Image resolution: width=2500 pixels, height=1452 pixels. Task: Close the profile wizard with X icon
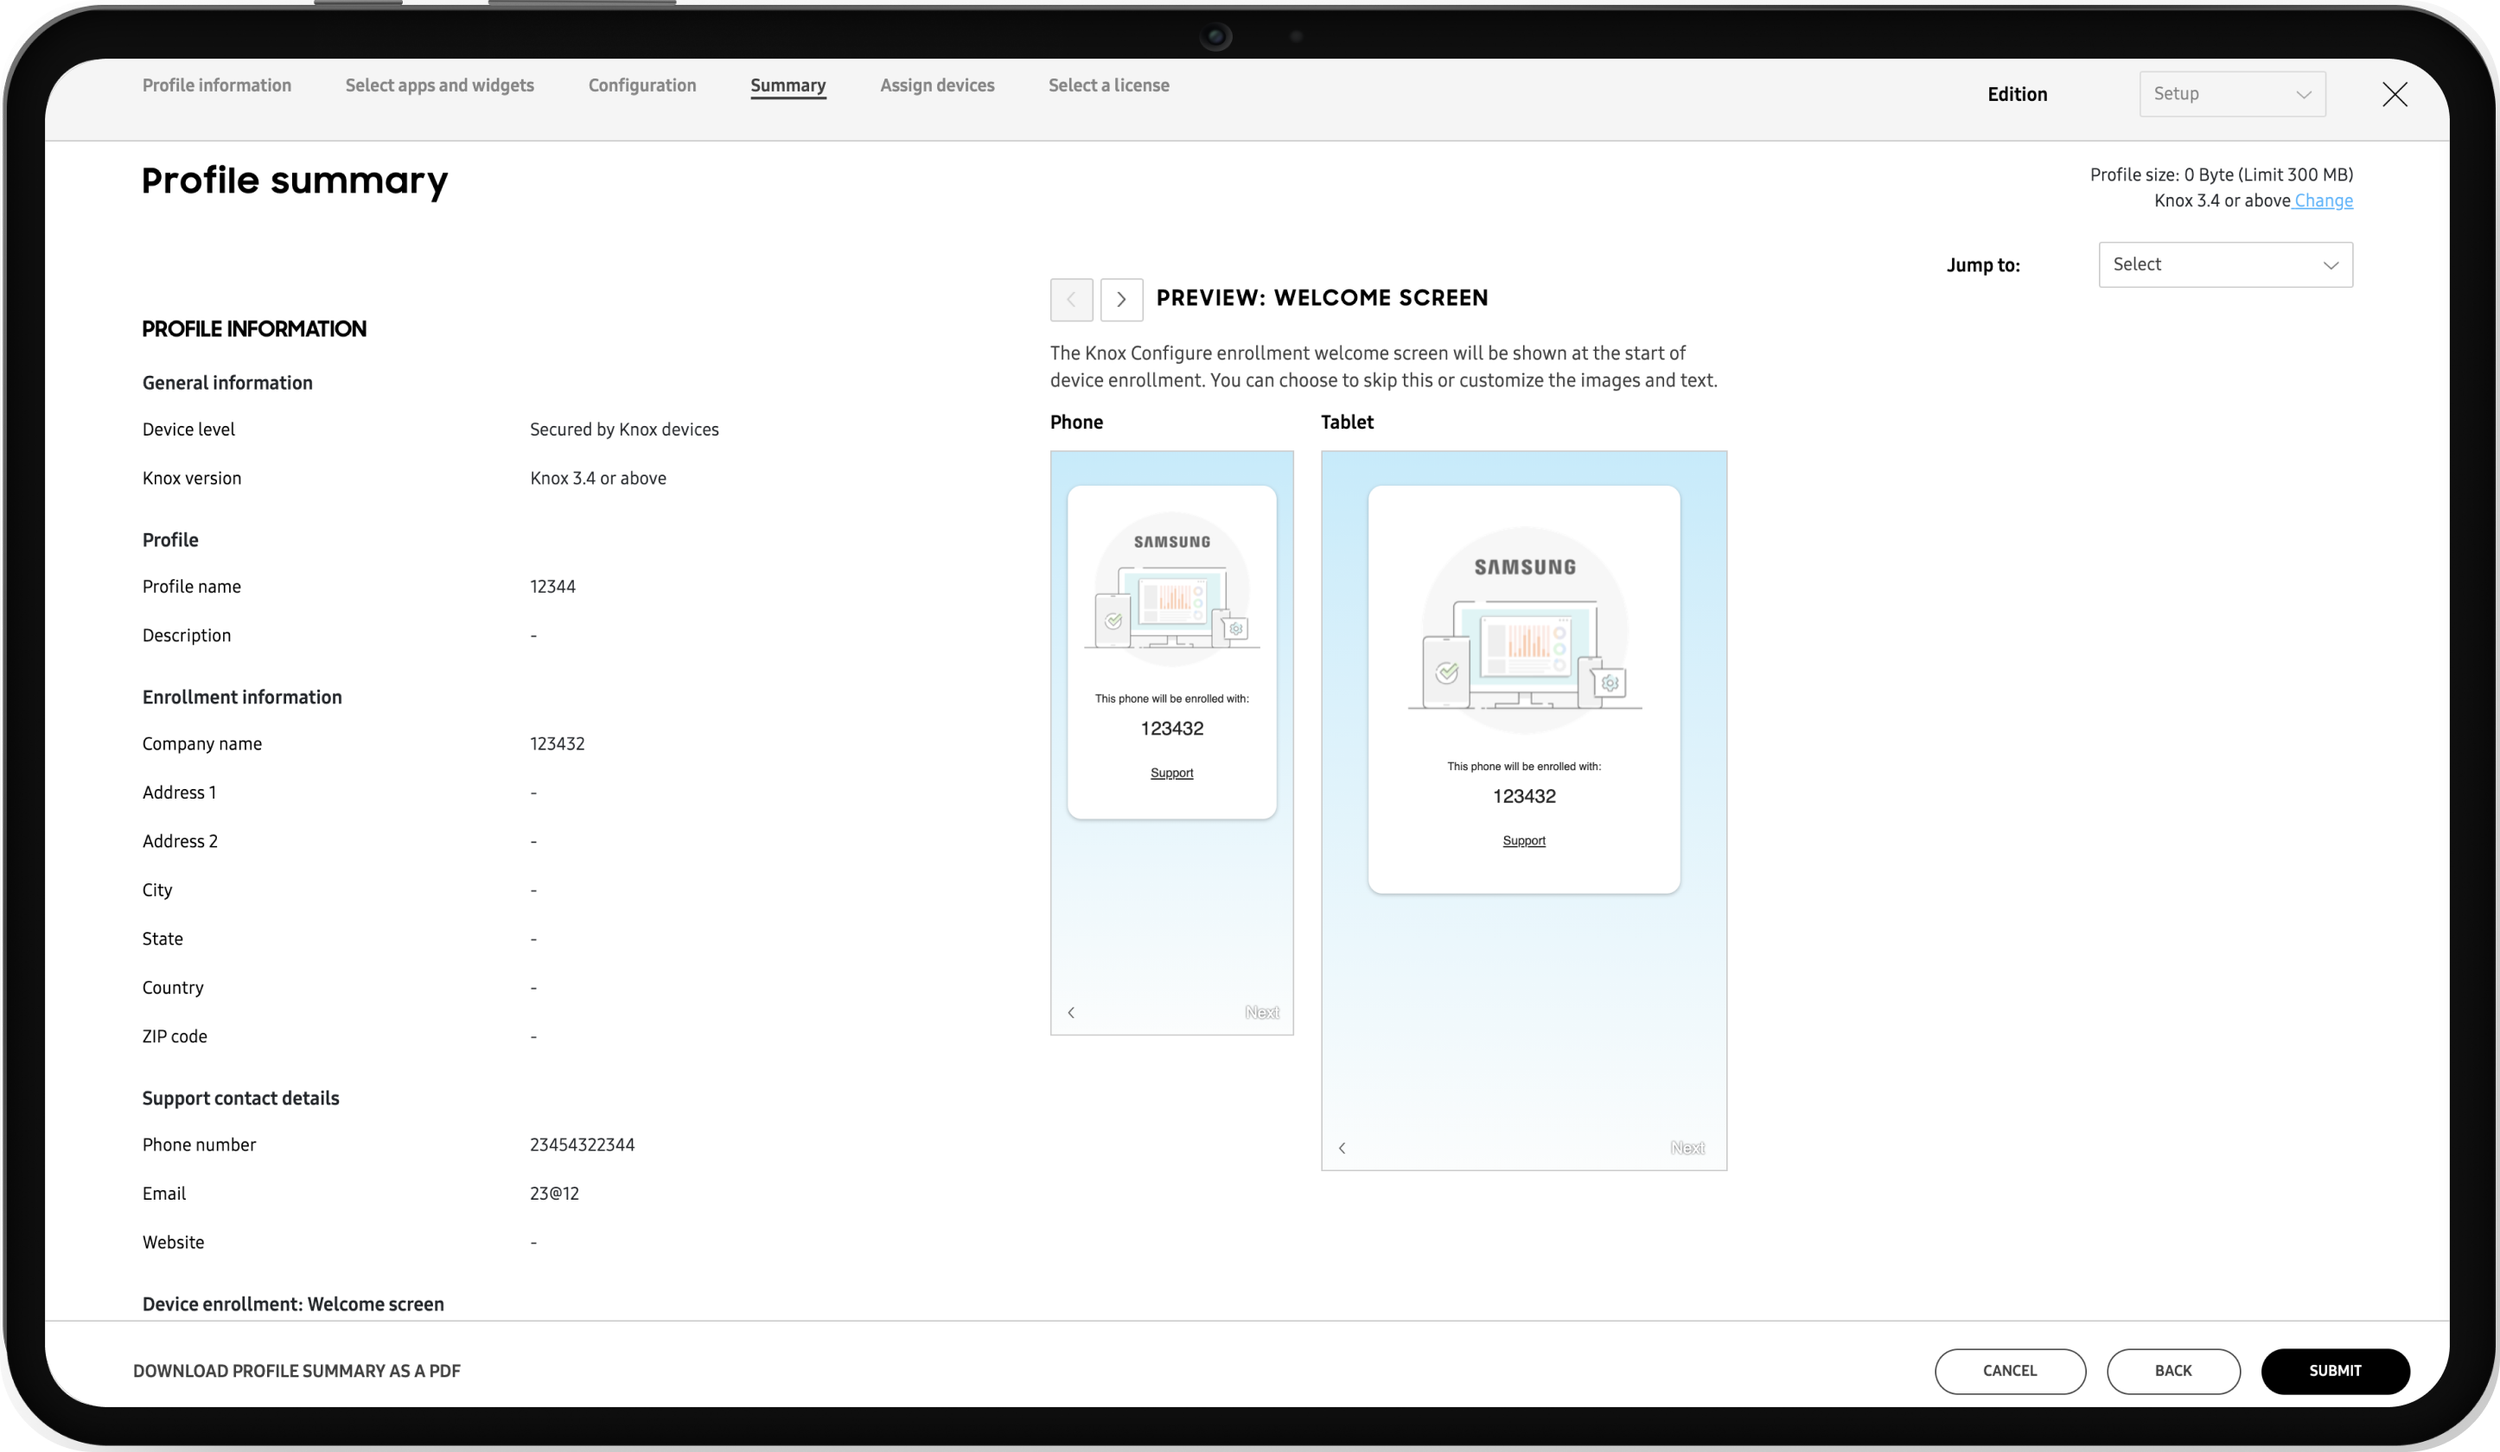(2394, 94)
